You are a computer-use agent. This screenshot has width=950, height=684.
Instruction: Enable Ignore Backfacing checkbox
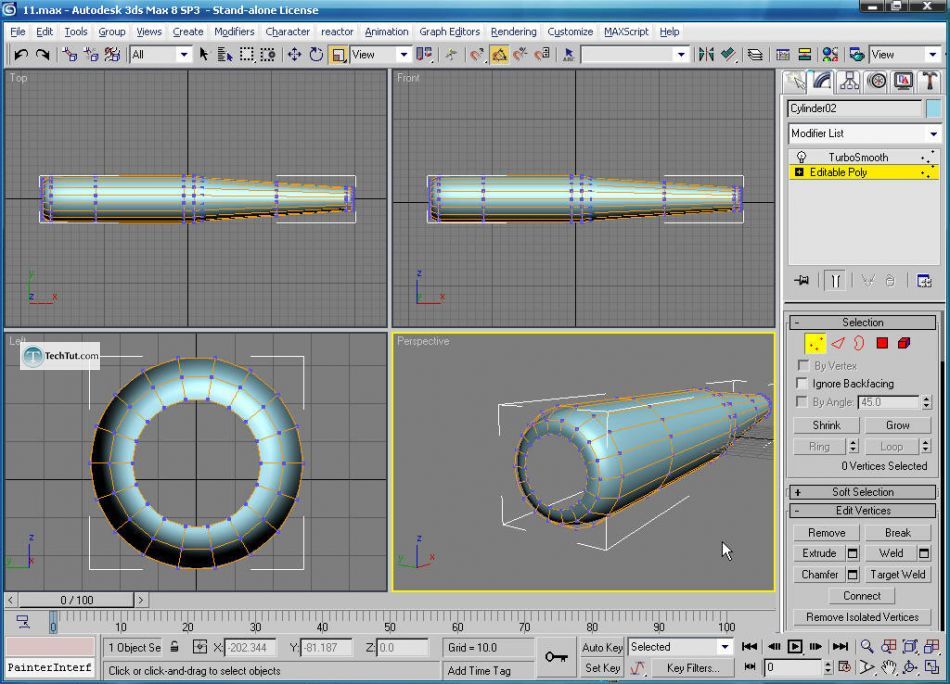[802, 384]
